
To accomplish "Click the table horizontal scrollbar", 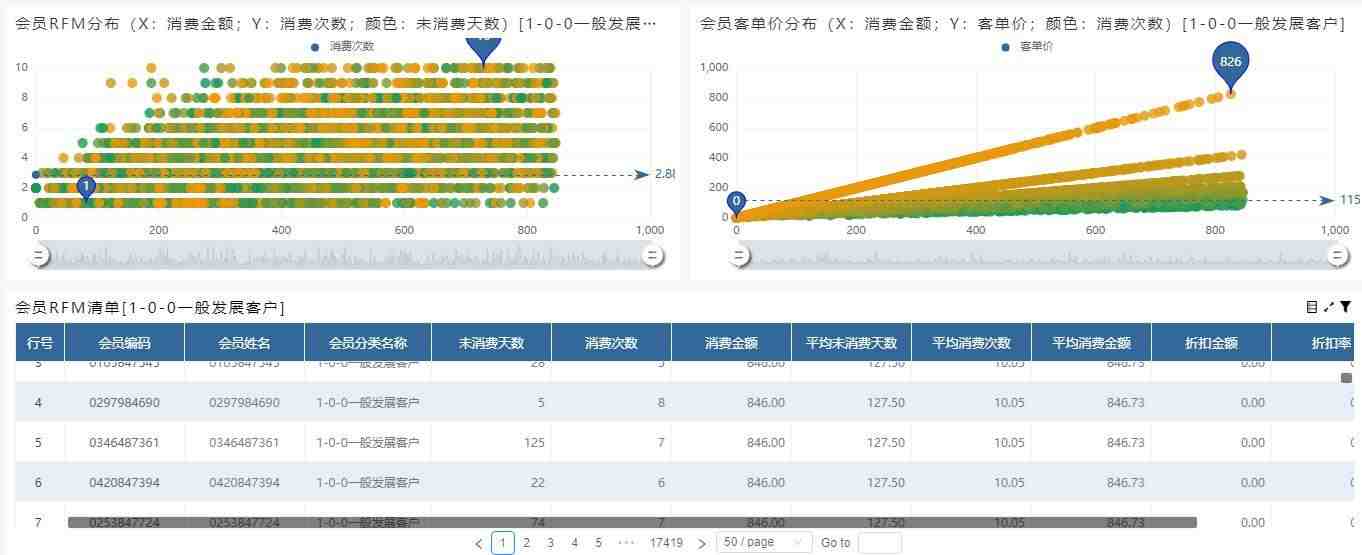I will tap(632, 522).
